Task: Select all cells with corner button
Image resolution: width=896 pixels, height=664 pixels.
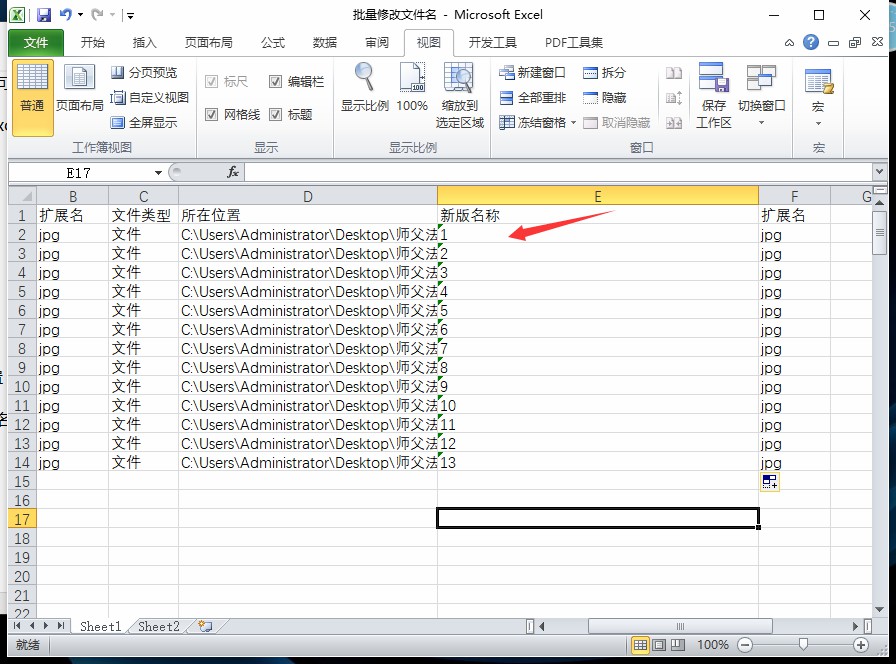Action: (22, 197)
